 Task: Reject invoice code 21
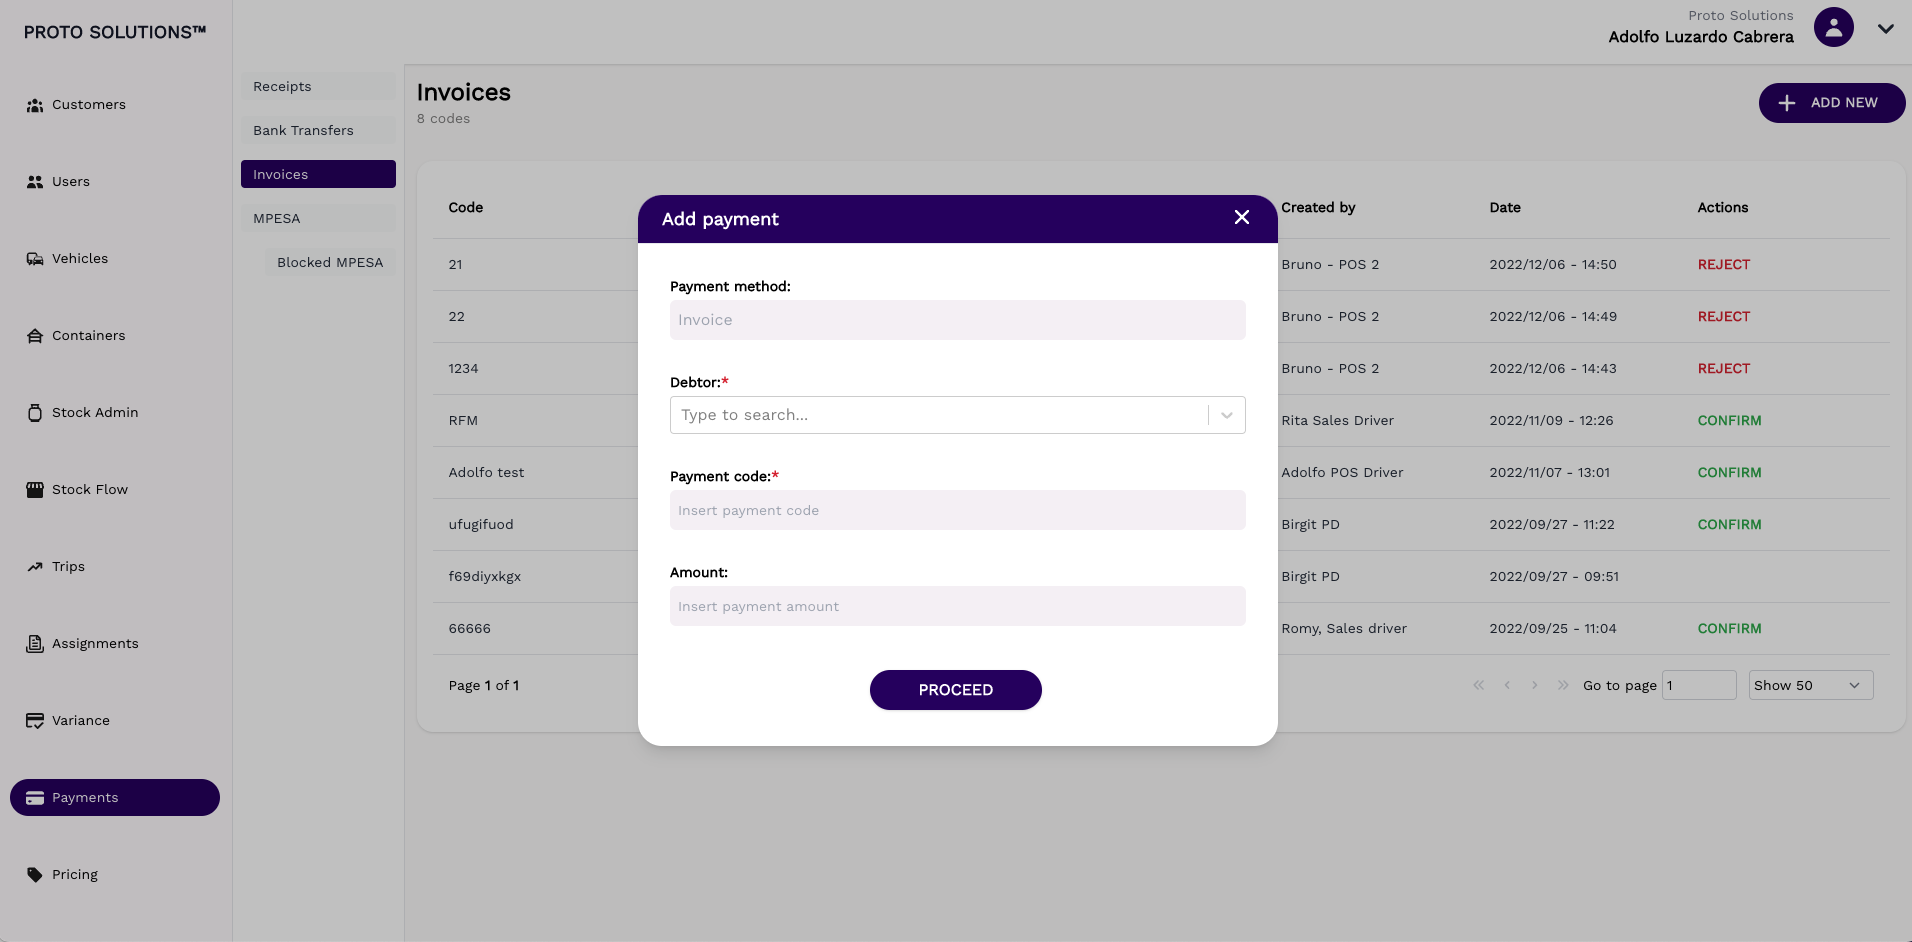tap(1724, 265)
